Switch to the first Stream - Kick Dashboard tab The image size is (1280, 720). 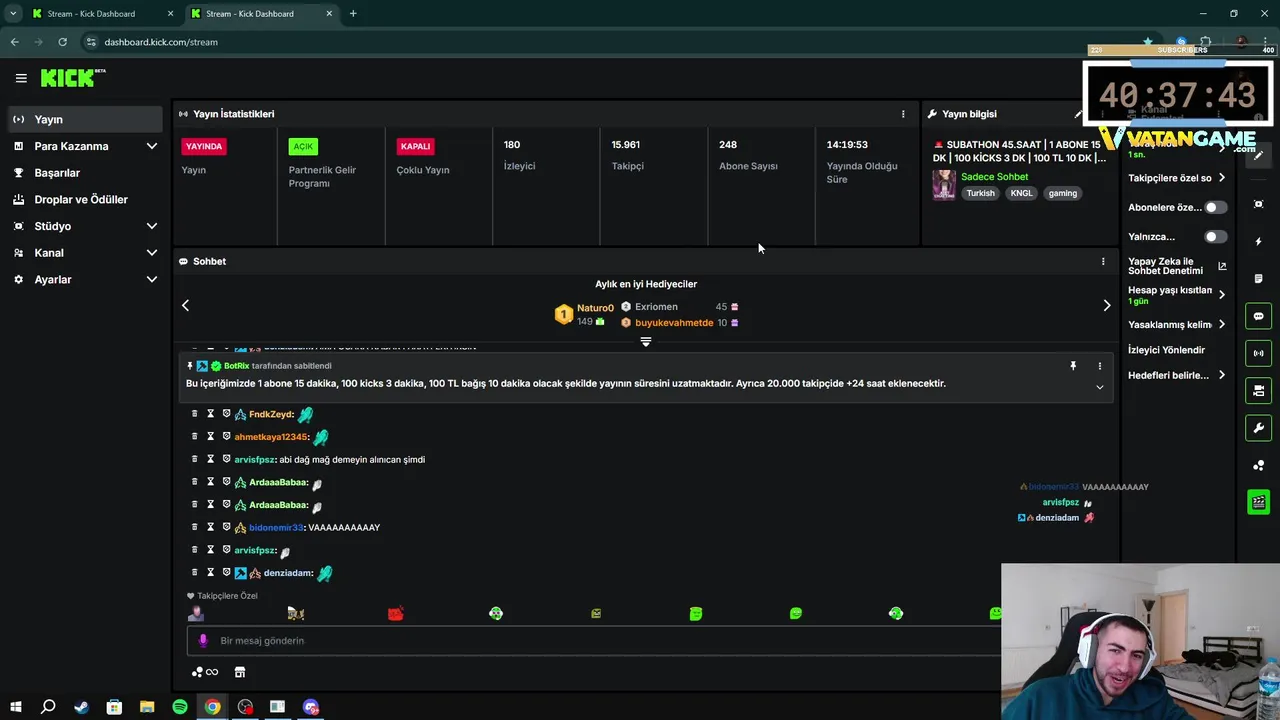pos(100,14)
